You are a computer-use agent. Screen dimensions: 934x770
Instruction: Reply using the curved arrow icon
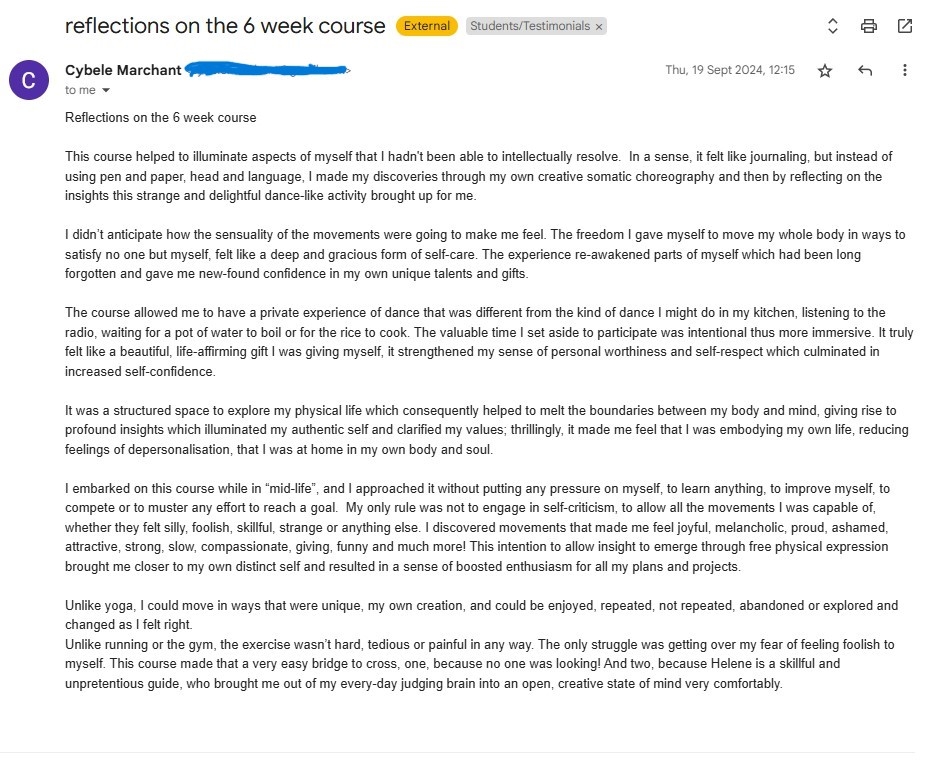pos(865,70)
